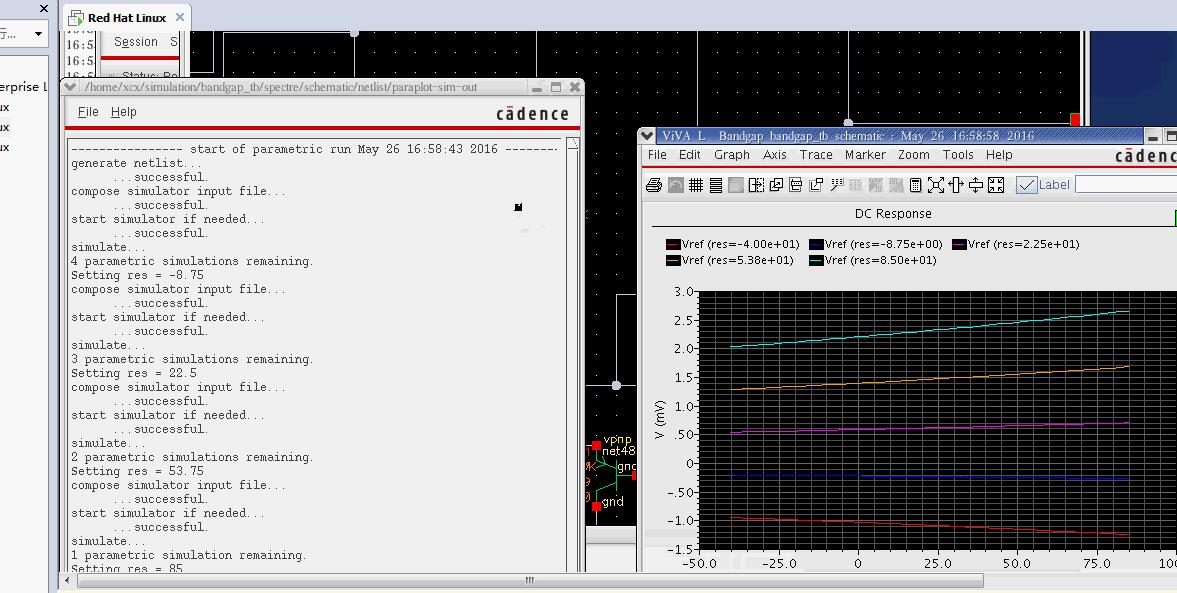Click the horizontal strip chart icon in ViVA
Viewport: 1177px width, 593px height.
click(x=715, y=185)
